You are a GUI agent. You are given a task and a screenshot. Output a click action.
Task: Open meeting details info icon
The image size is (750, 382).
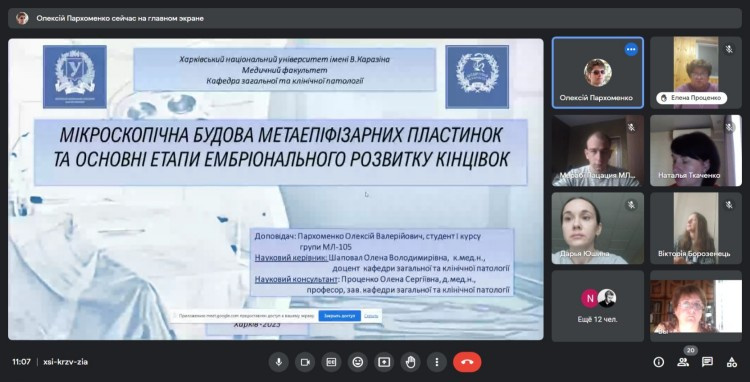click(x=659, y=362)
